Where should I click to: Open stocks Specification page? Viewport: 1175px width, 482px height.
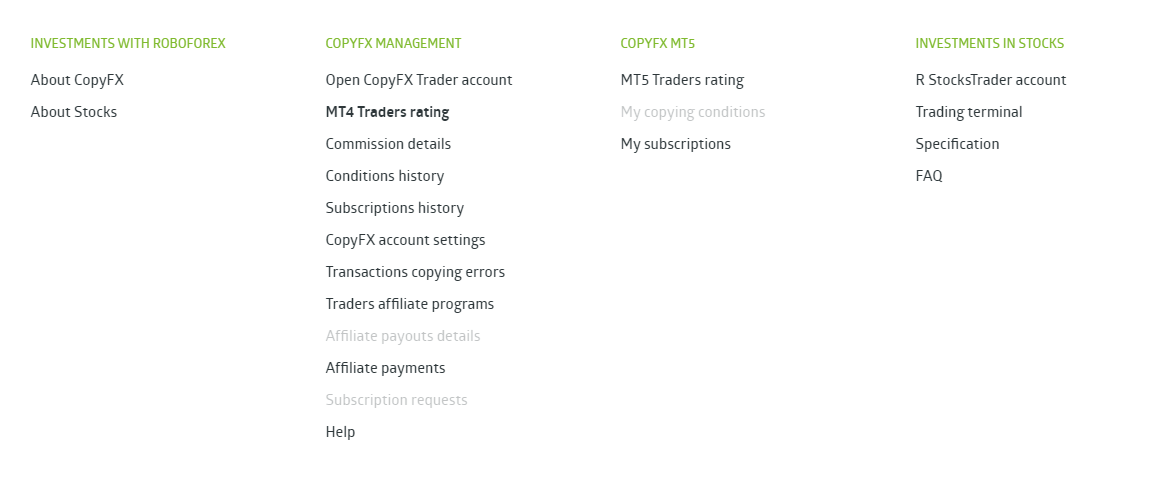click(x=957, y=144)
